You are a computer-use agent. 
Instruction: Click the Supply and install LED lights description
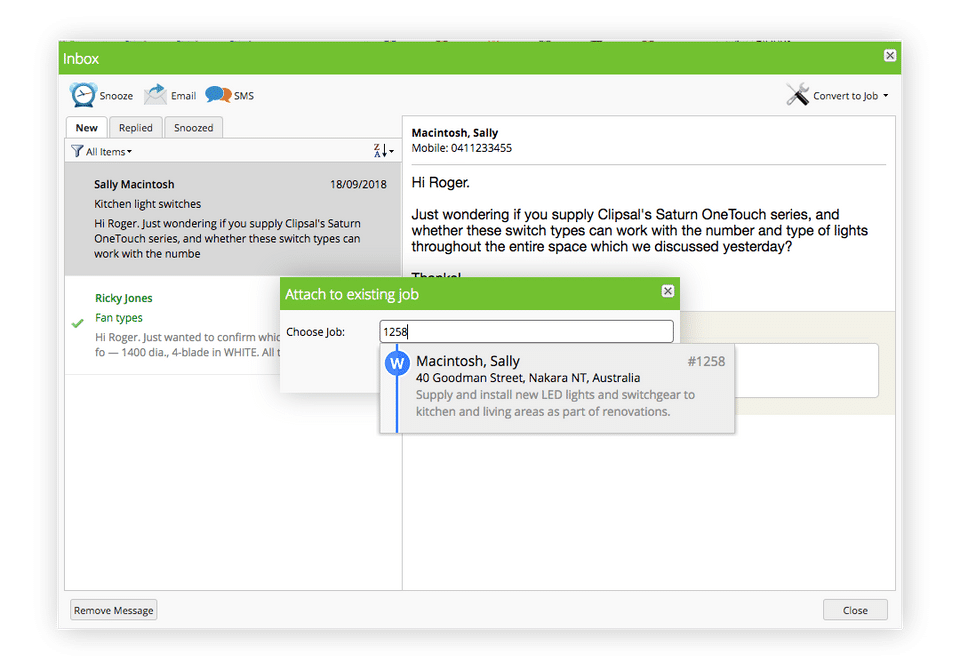coord(555,403)
